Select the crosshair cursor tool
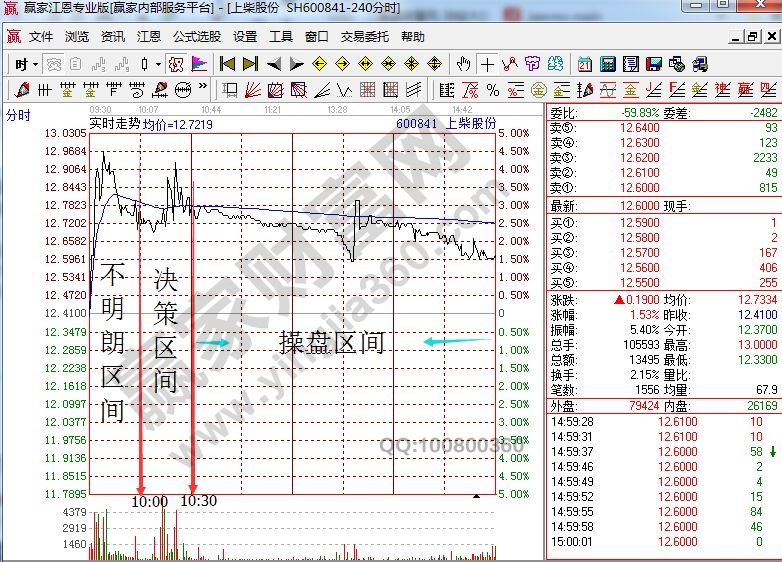 (x=487, y=64)
